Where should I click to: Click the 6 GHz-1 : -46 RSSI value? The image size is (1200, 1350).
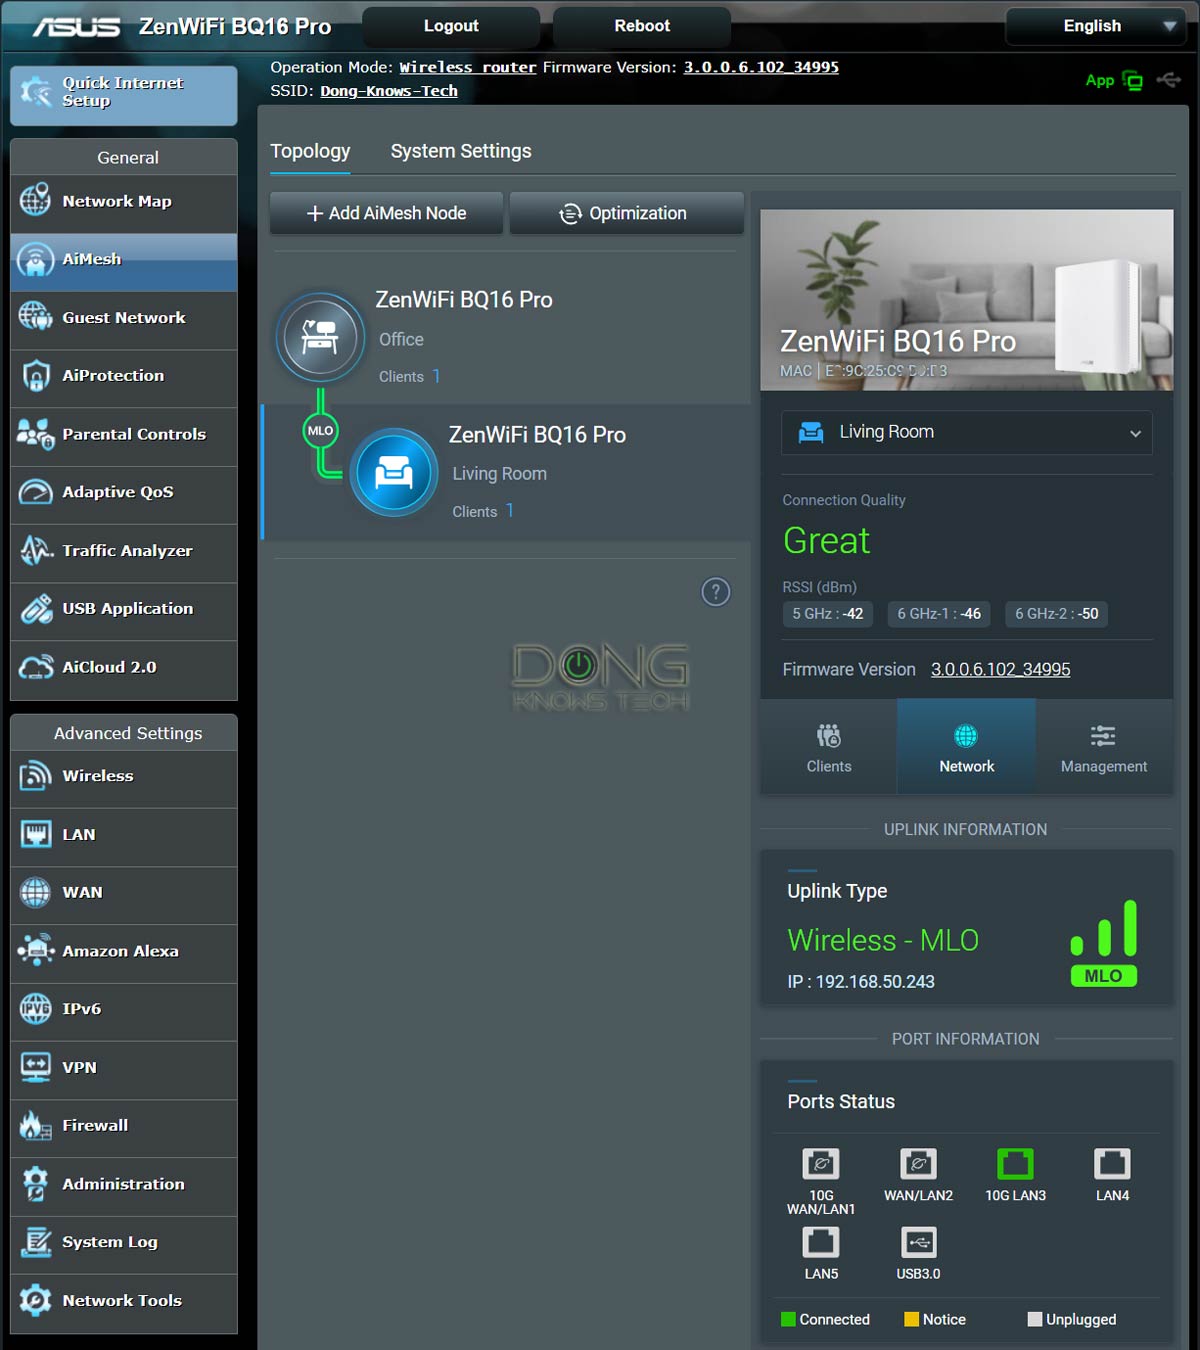pyautogui.click(x=939, y=614)
